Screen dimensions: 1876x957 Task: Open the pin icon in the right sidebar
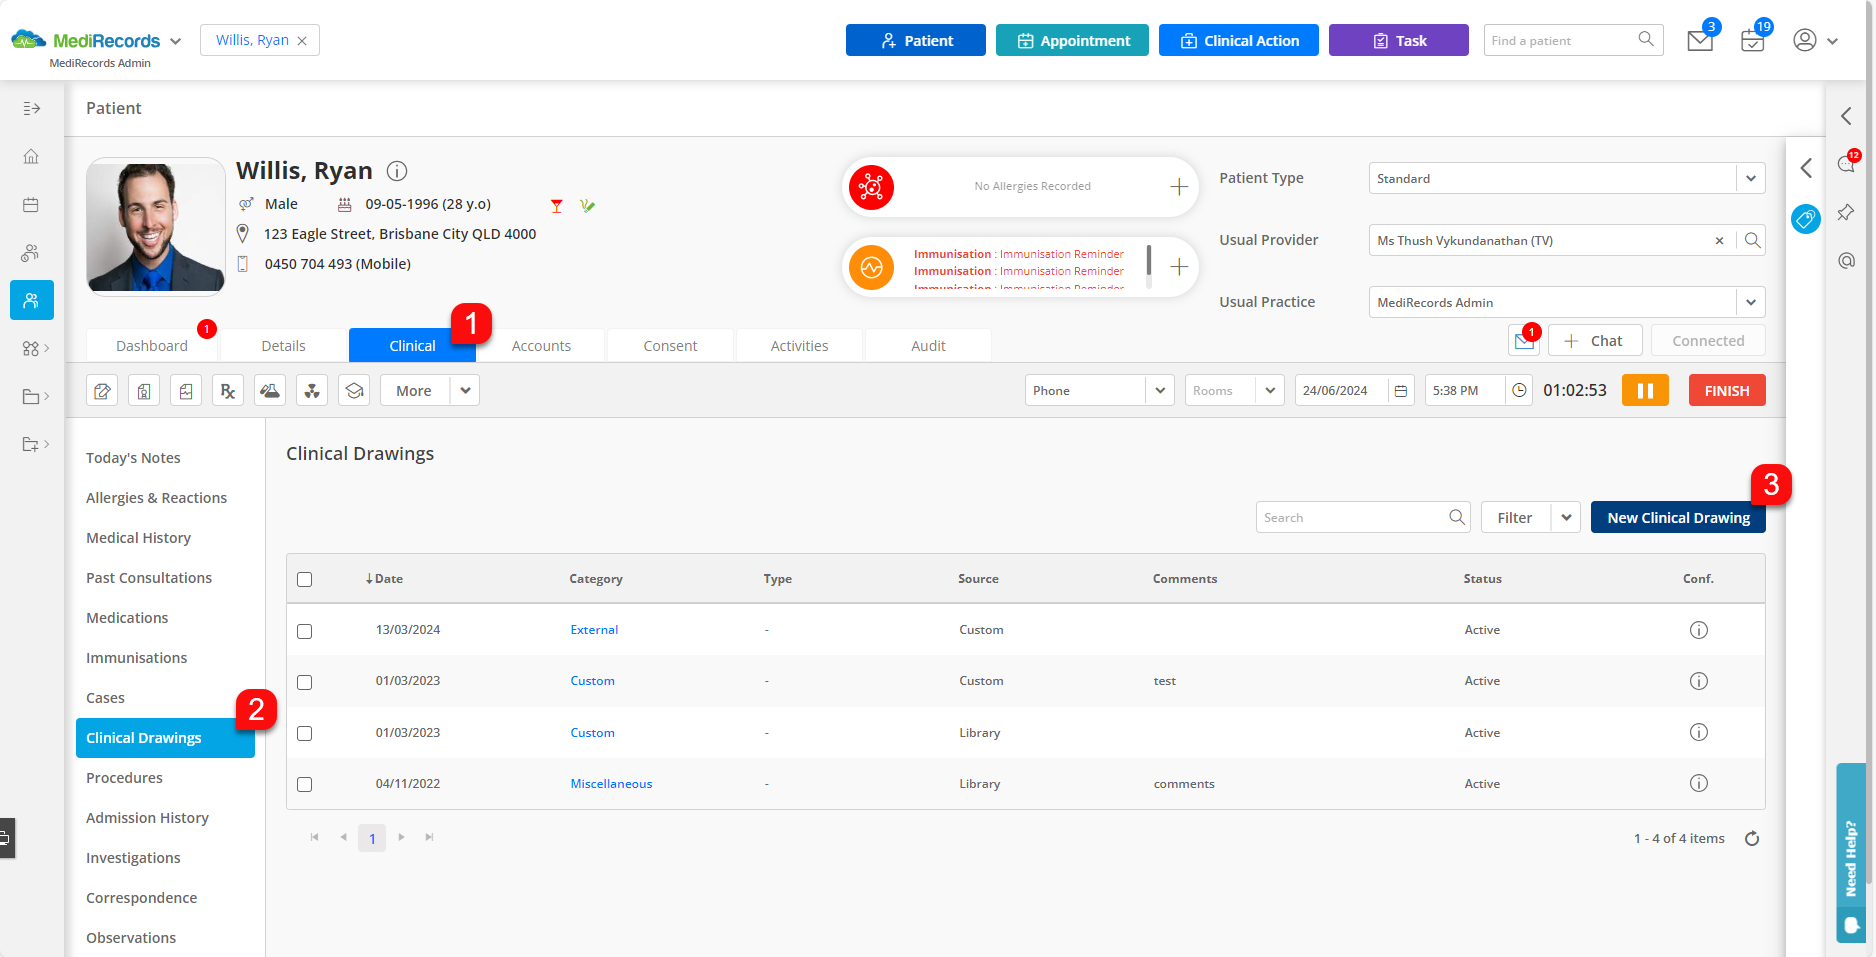coord(1847,212)
